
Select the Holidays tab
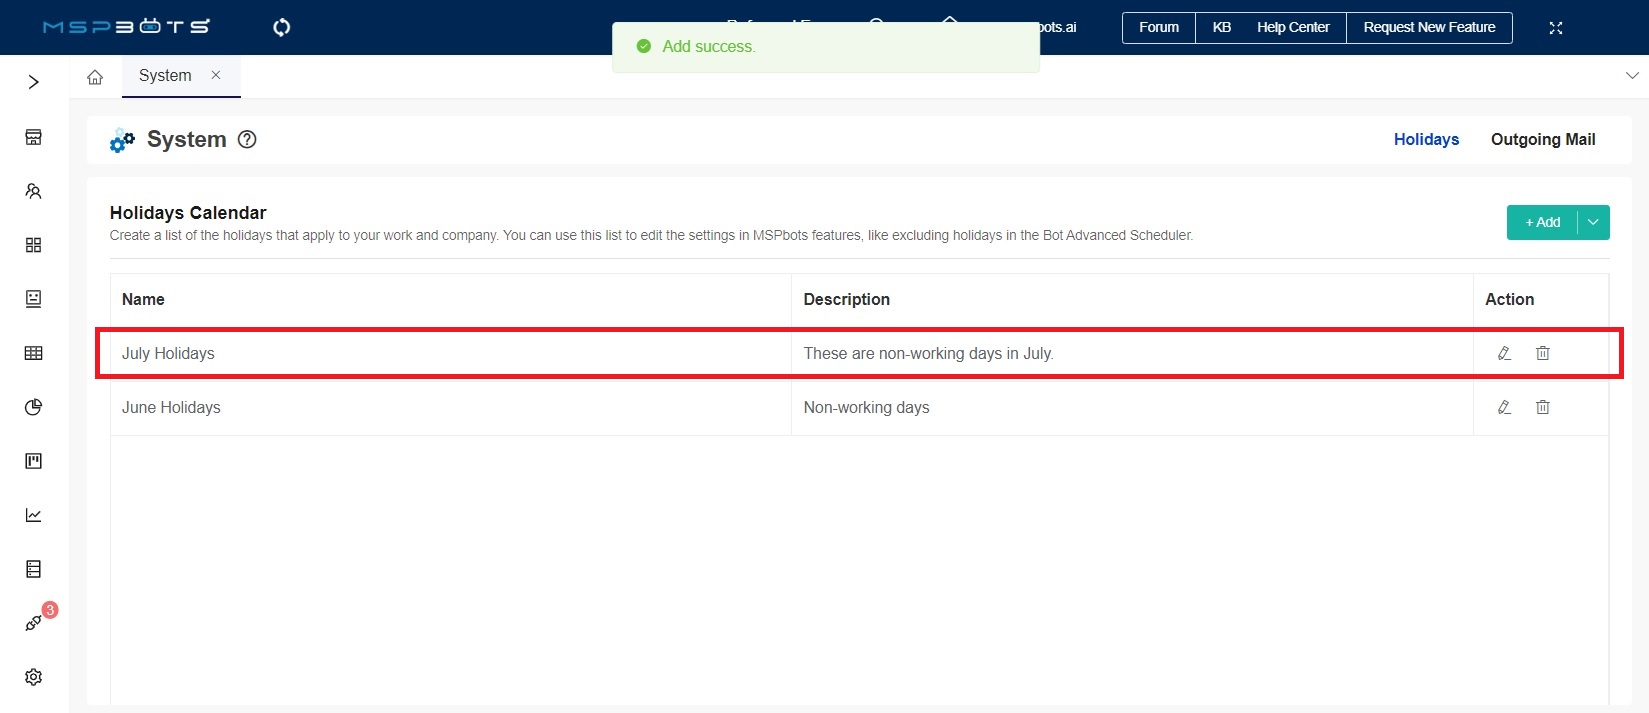pyautogui.click(x=1426, y=140)
